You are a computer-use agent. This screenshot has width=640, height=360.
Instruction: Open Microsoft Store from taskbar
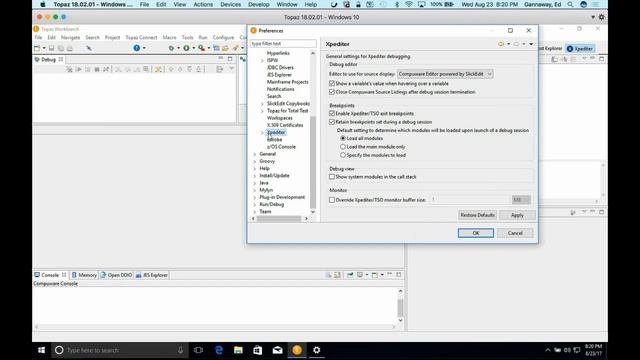coord(258,350)
